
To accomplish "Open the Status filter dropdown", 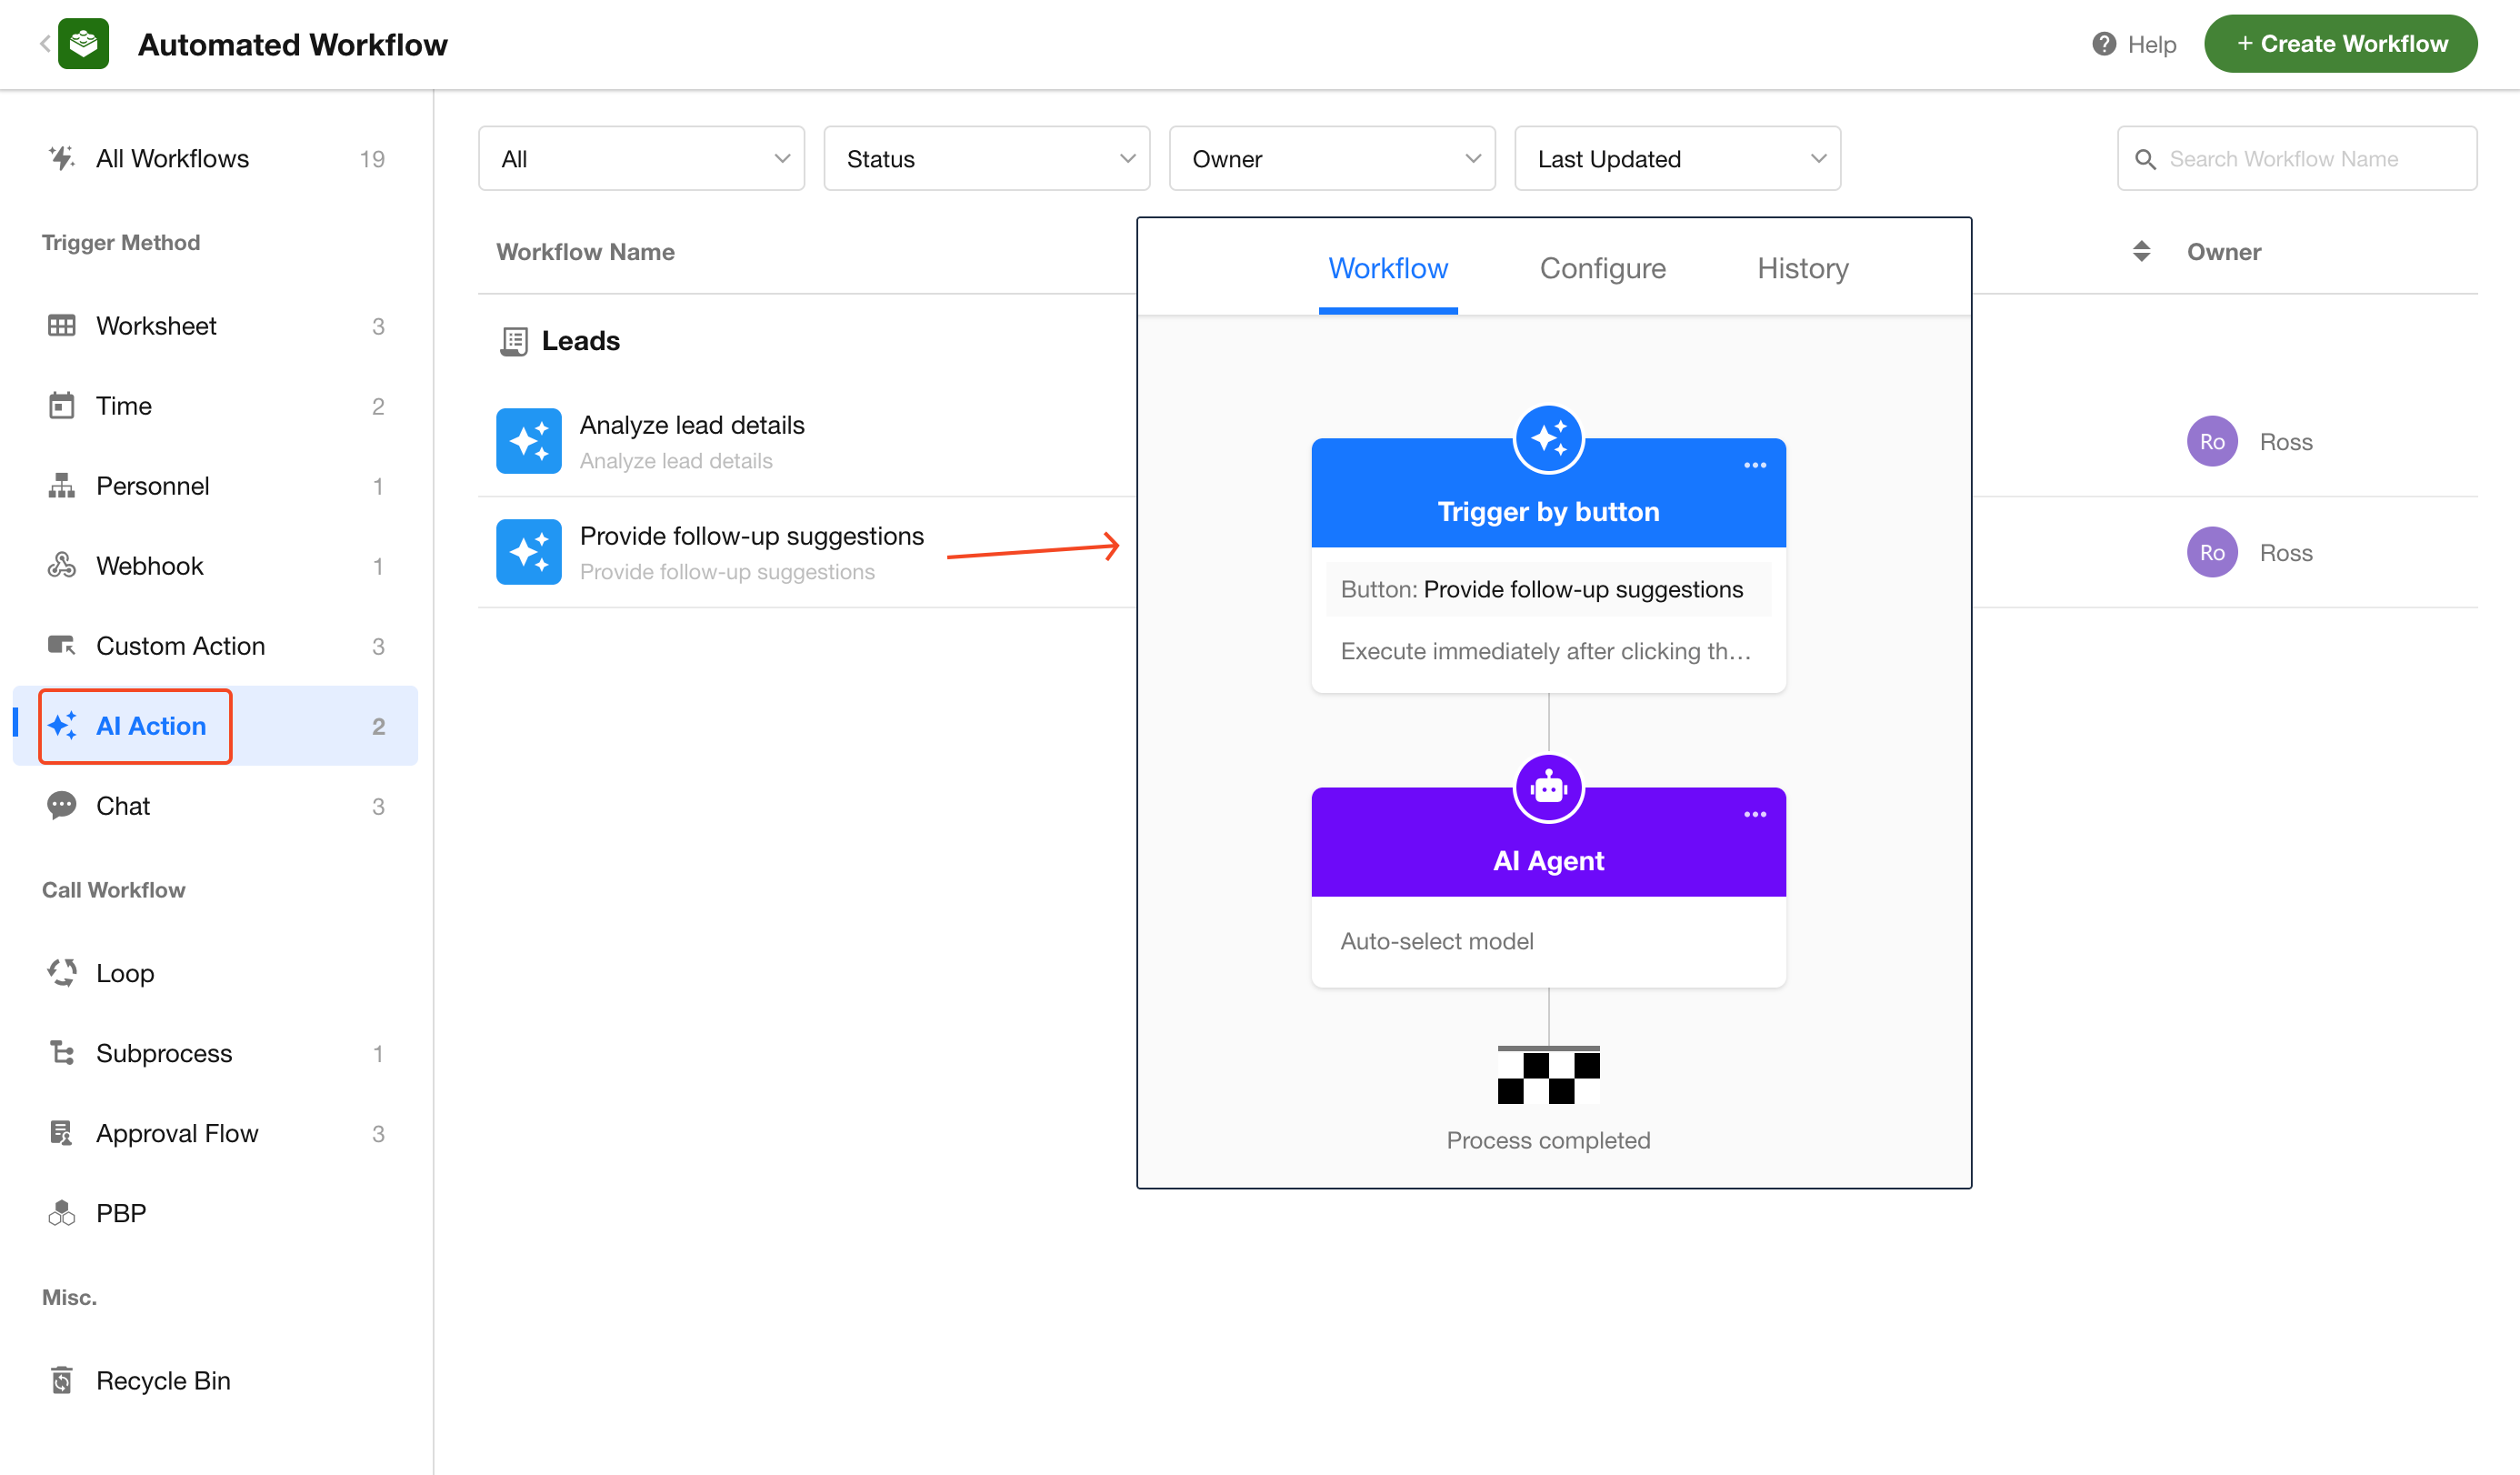I will 986,159.
